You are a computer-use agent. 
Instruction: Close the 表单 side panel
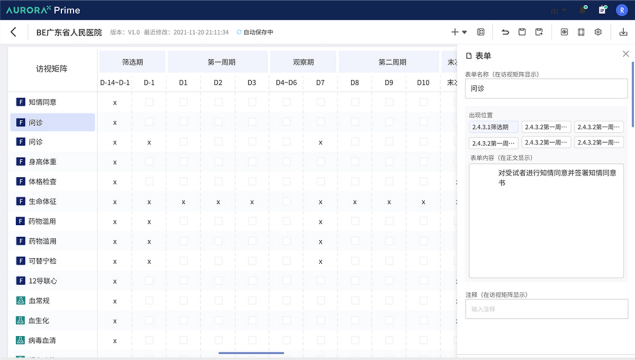[626, 54]
